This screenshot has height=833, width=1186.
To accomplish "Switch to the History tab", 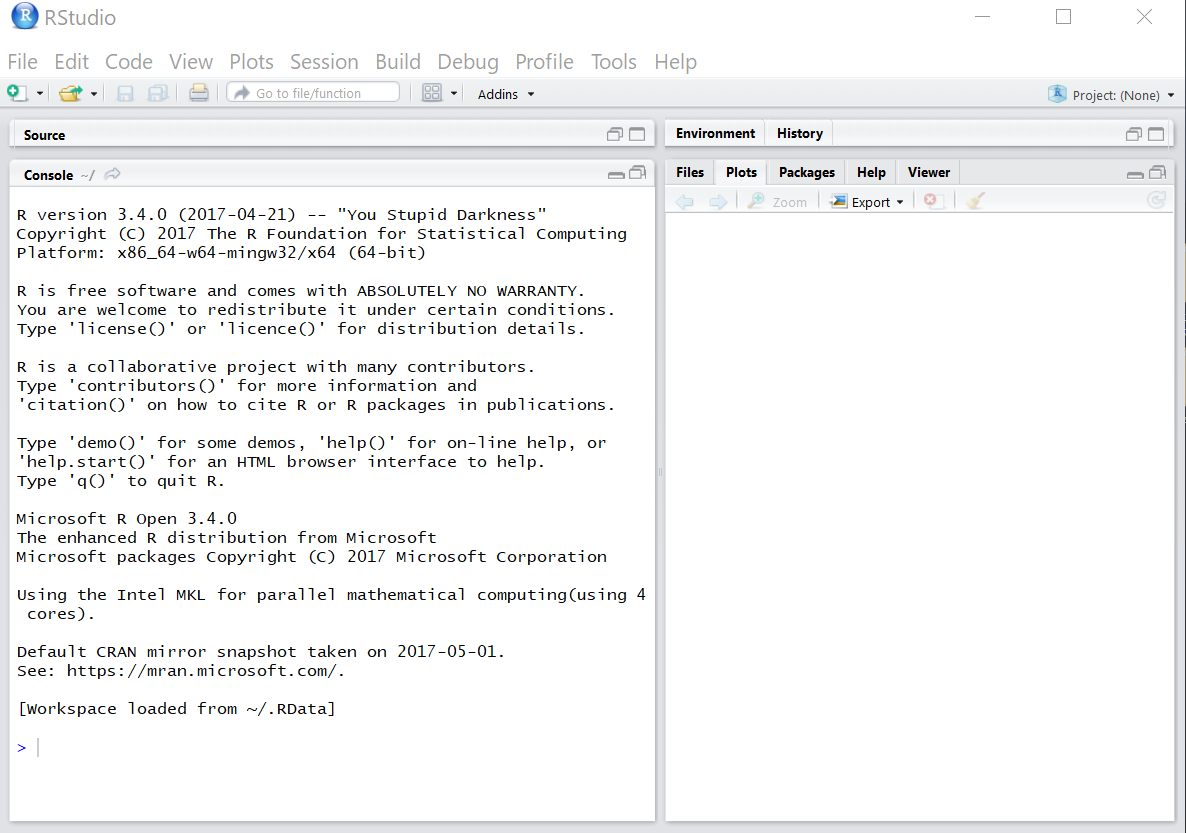I will (x=799, y=133).
